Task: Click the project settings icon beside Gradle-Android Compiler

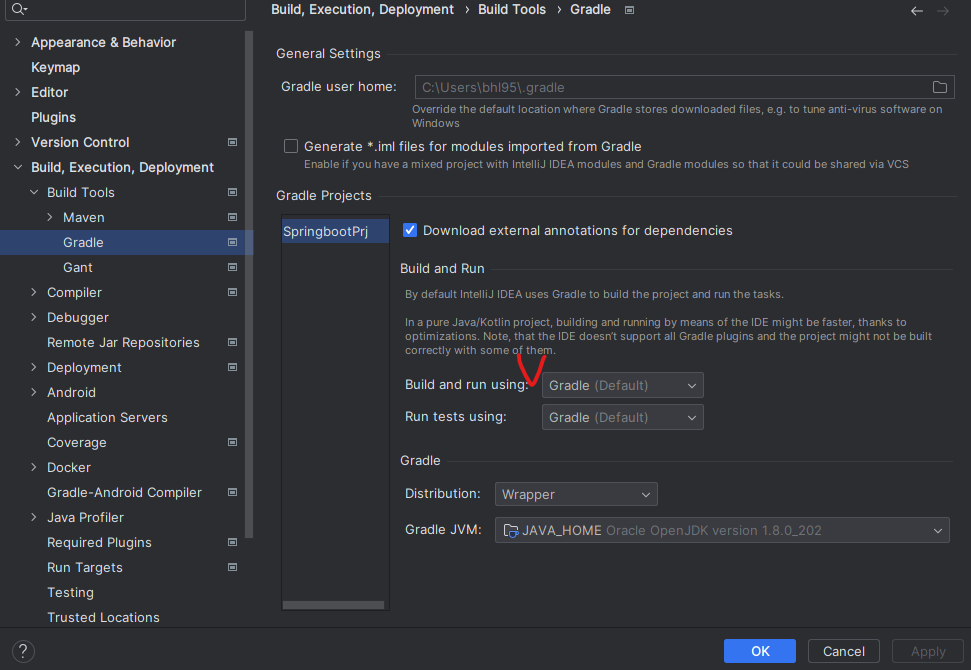Action: point(232,492)
